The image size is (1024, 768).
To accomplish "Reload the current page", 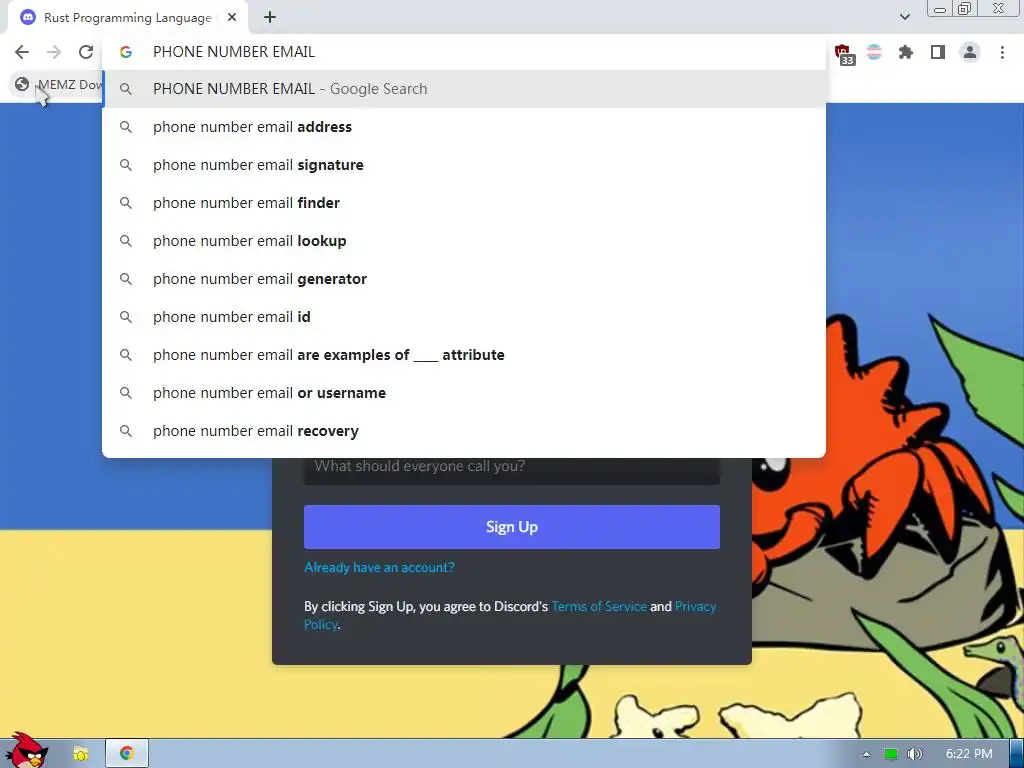I will tap(86, 52).
